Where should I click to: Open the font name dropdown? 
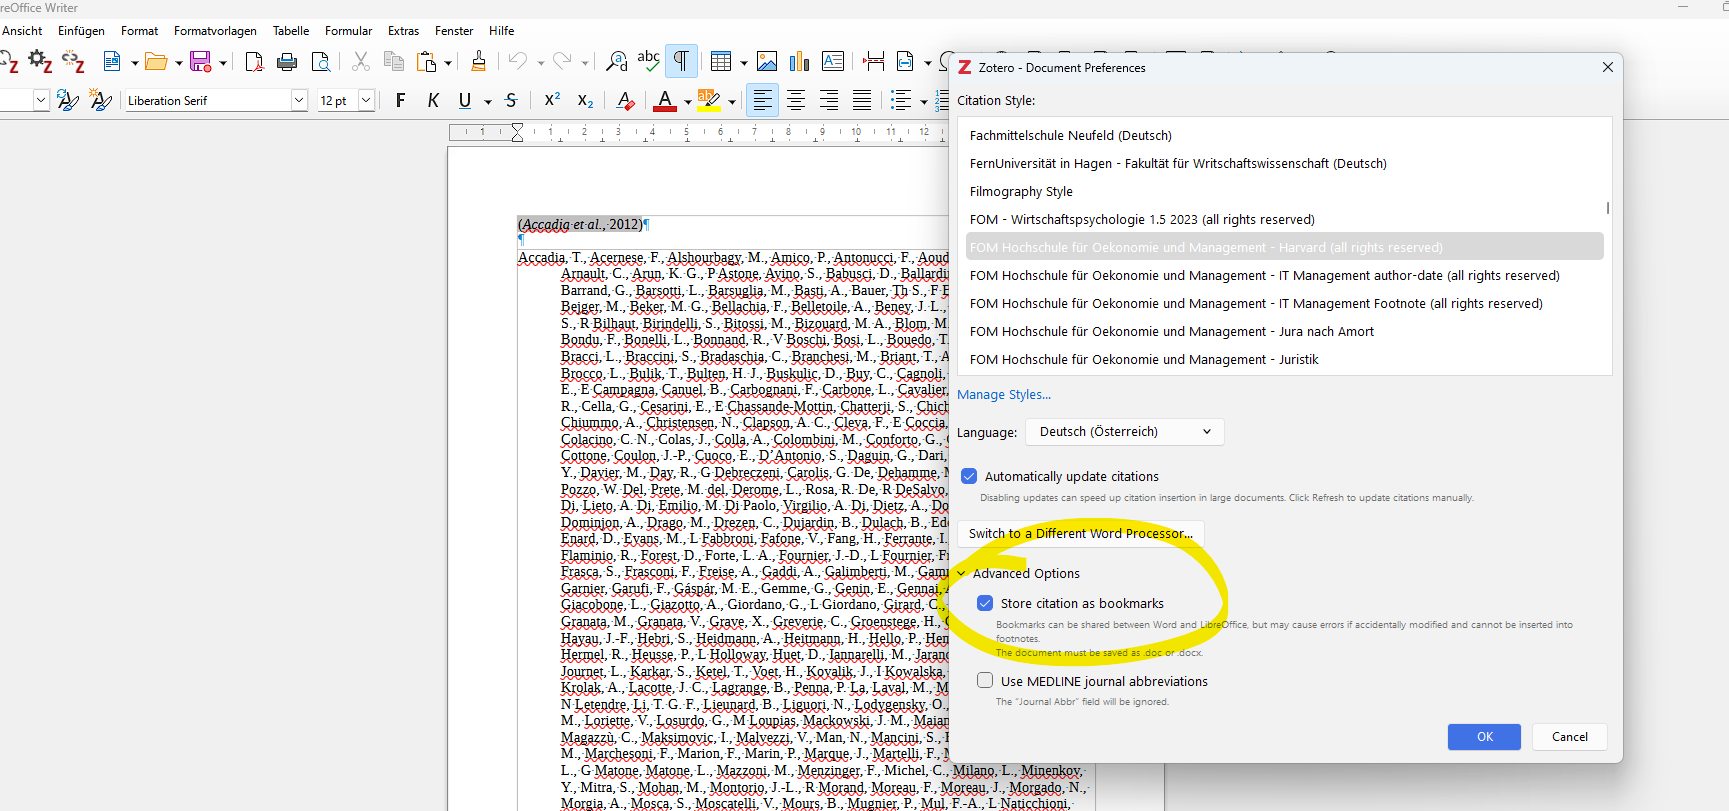[x=299, y=100]
